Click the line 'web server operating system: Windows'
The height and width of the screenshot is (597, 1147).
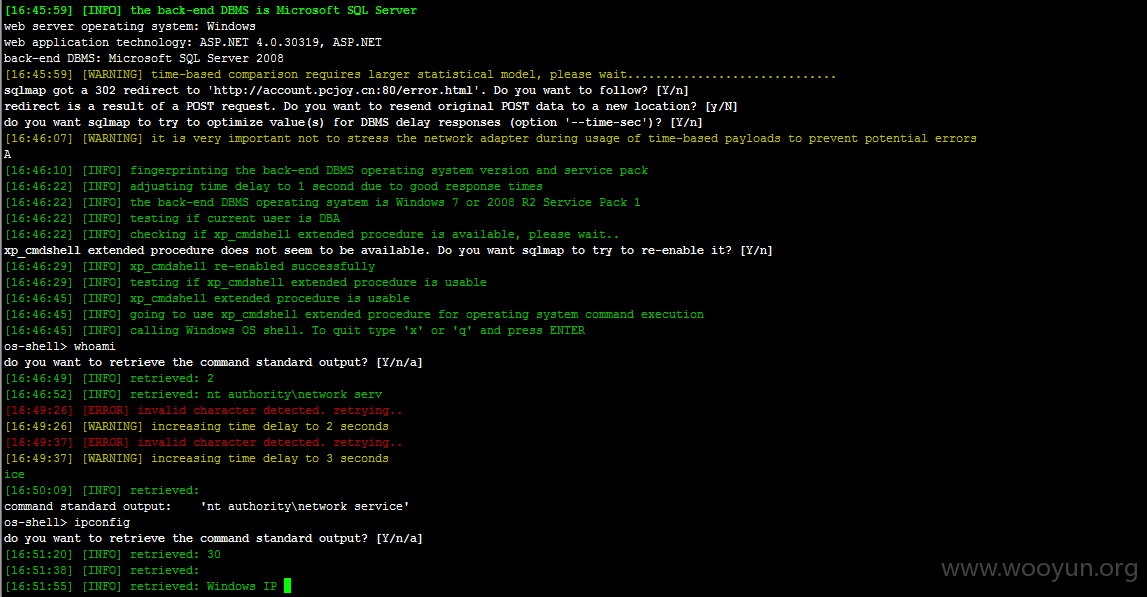click(129, 26)
